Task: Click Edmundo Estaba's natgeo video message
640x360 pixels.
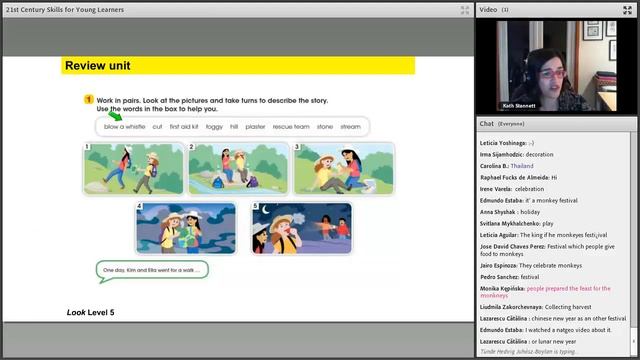Action: [546, 330]
